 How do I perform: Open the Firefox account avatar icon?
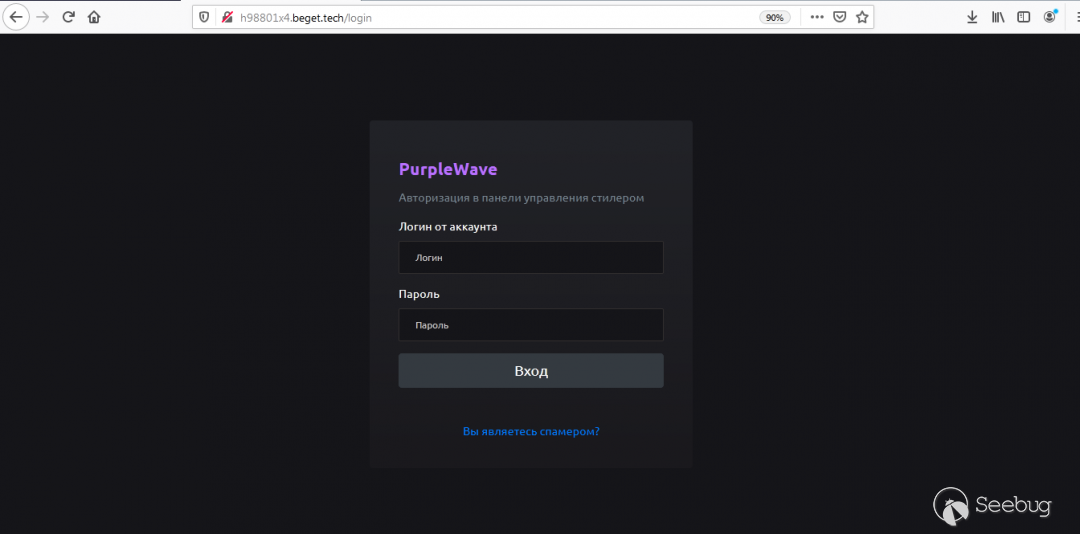1050,17
